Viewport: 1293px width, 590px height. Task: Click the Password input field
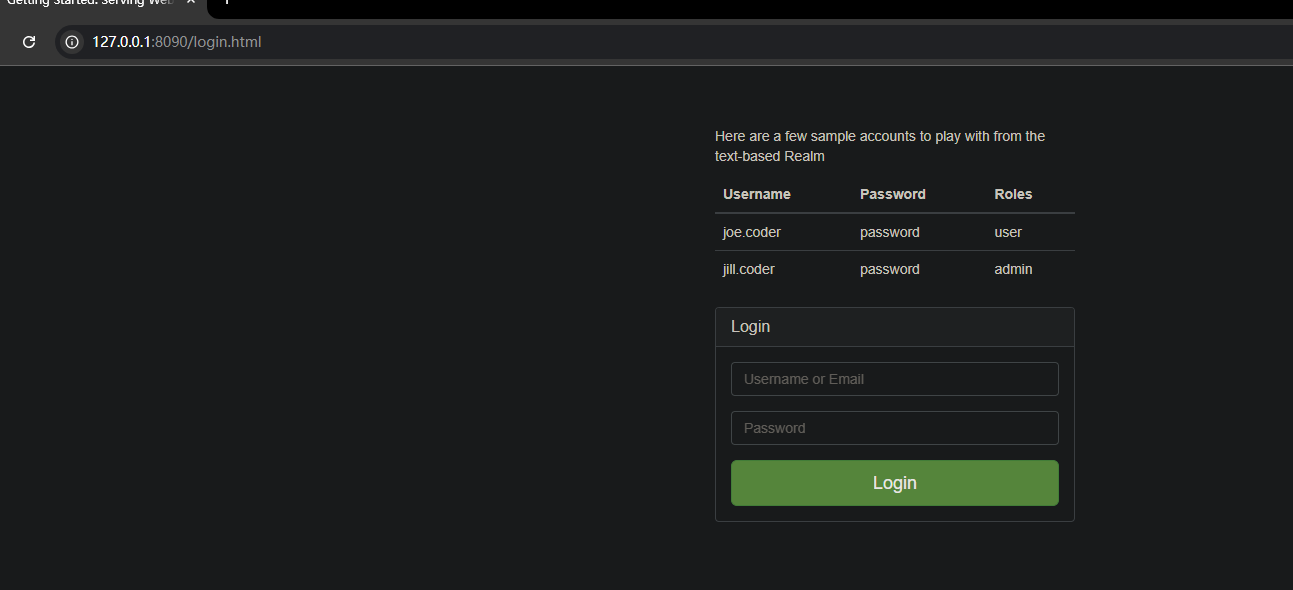[894, 428]
